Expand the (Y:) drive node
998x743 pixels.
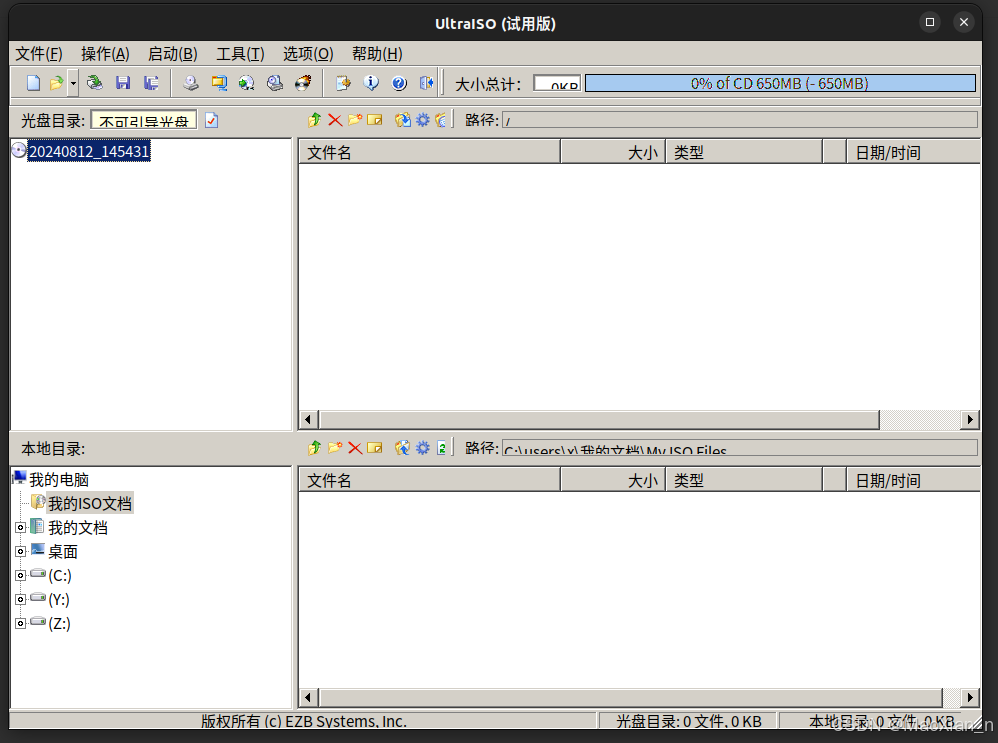[x=20, y=599]
